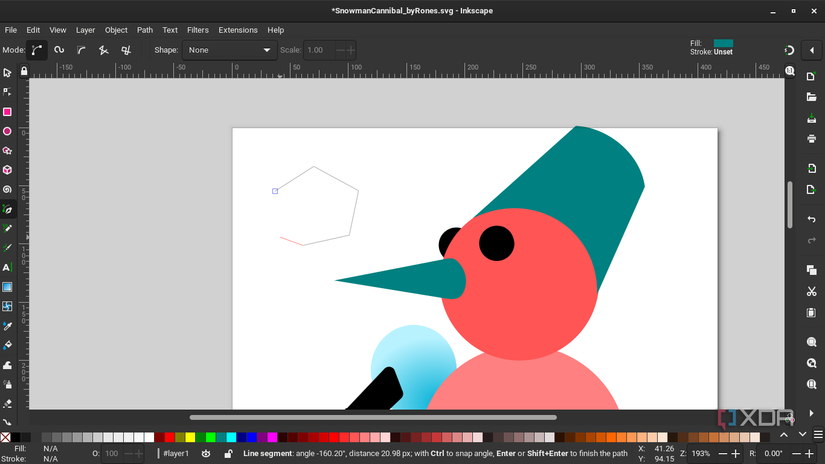This screenshot has height=464, width=825.
Task: Select the Gradient tool
Action: click(x=7, y=287)
